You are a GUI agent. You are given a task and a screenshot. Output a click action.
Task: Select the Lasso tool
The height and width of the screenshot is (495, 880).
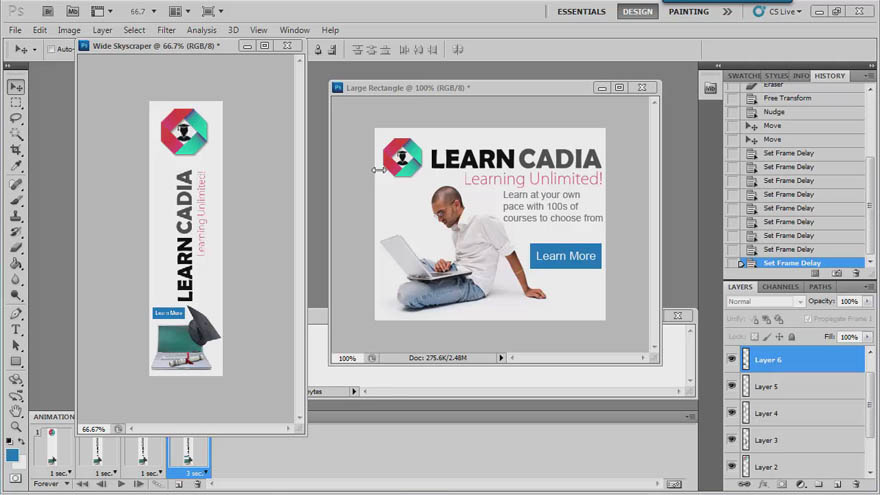pyautogui.click(x=16, y=118)
